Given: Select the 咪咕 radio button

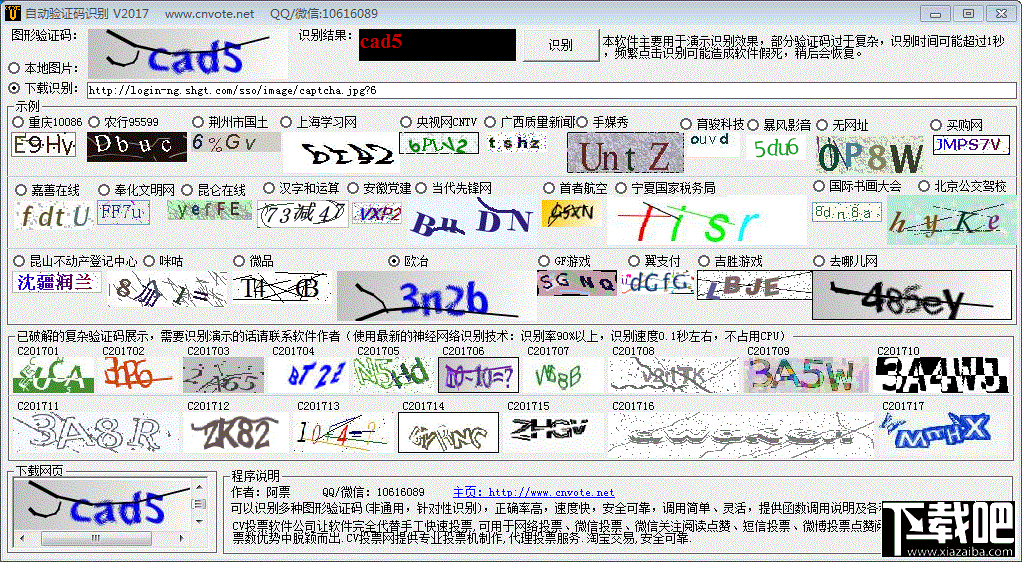Looking at the screenshot, I should pyautogui.click(x=149, y=261).
